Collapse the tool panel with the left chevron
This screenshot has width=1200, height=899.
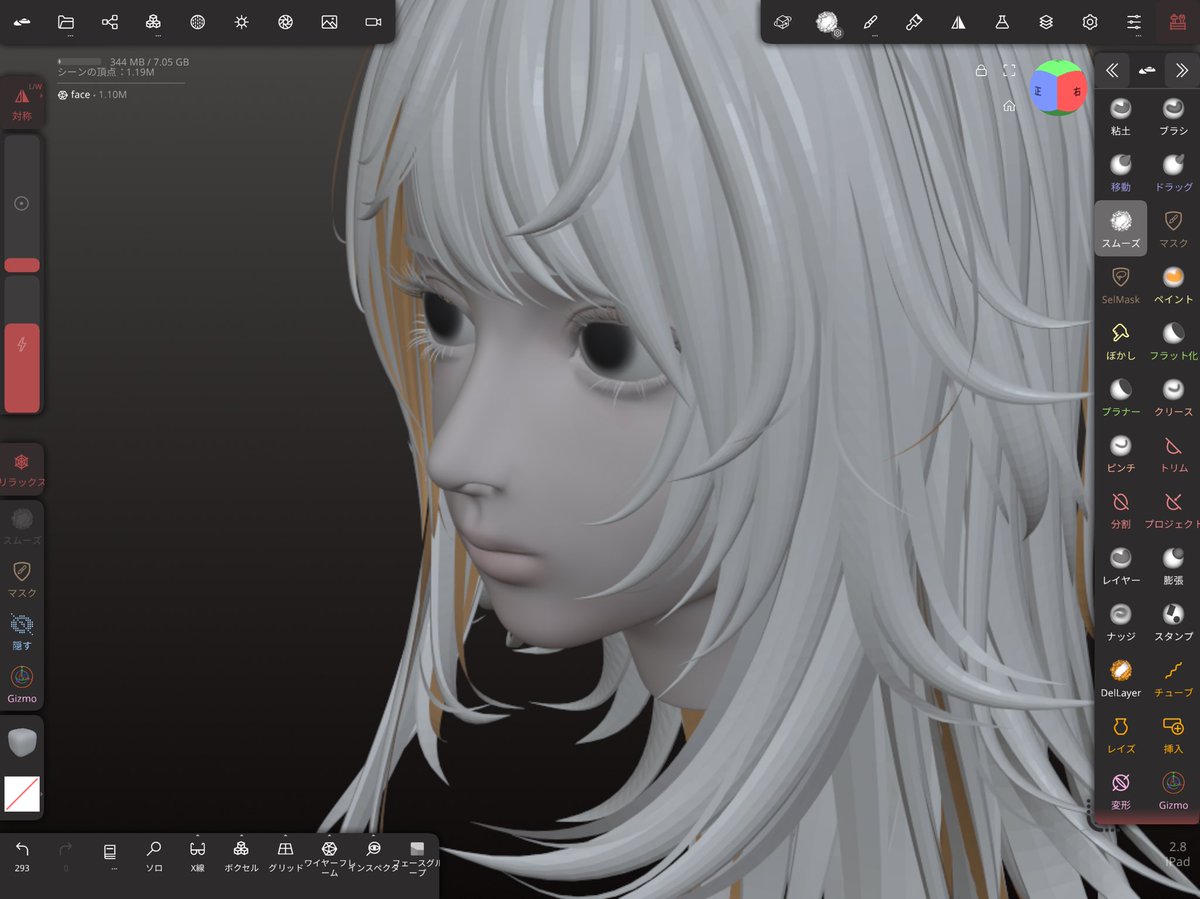pos(1112,70)
